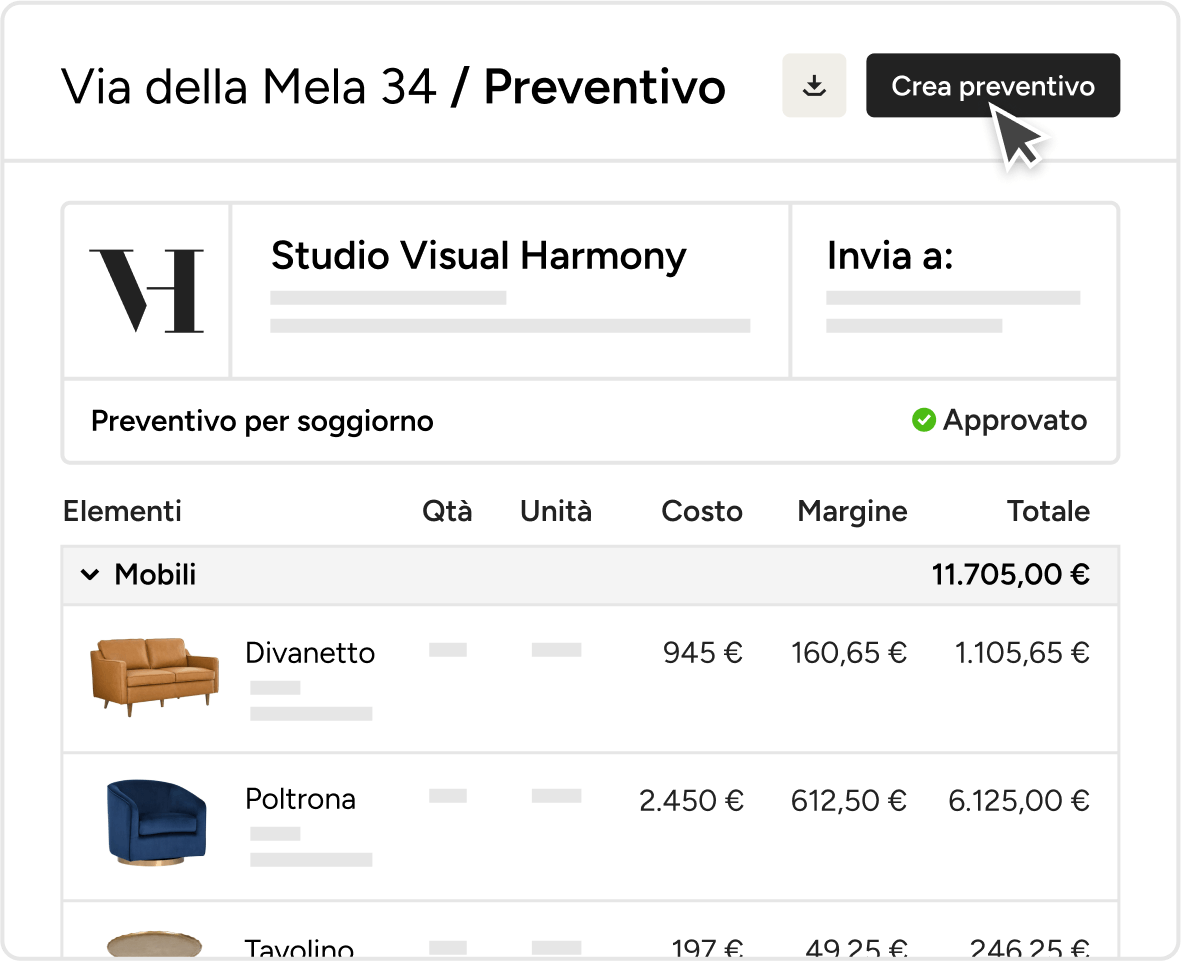Click the Preventivo per soggiorno title
The image size is (1181, 961).
(x=262, y=421)
